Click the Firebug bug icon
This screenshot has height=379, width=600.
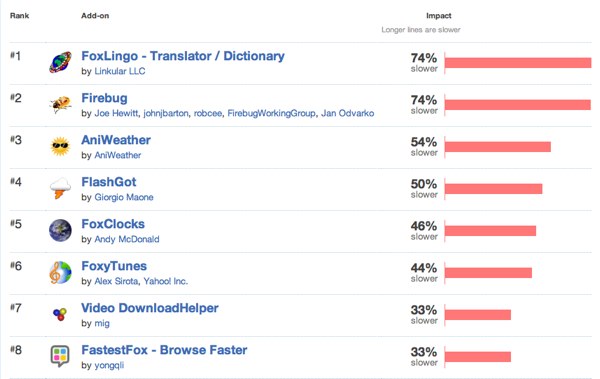[x=60, y=104]
